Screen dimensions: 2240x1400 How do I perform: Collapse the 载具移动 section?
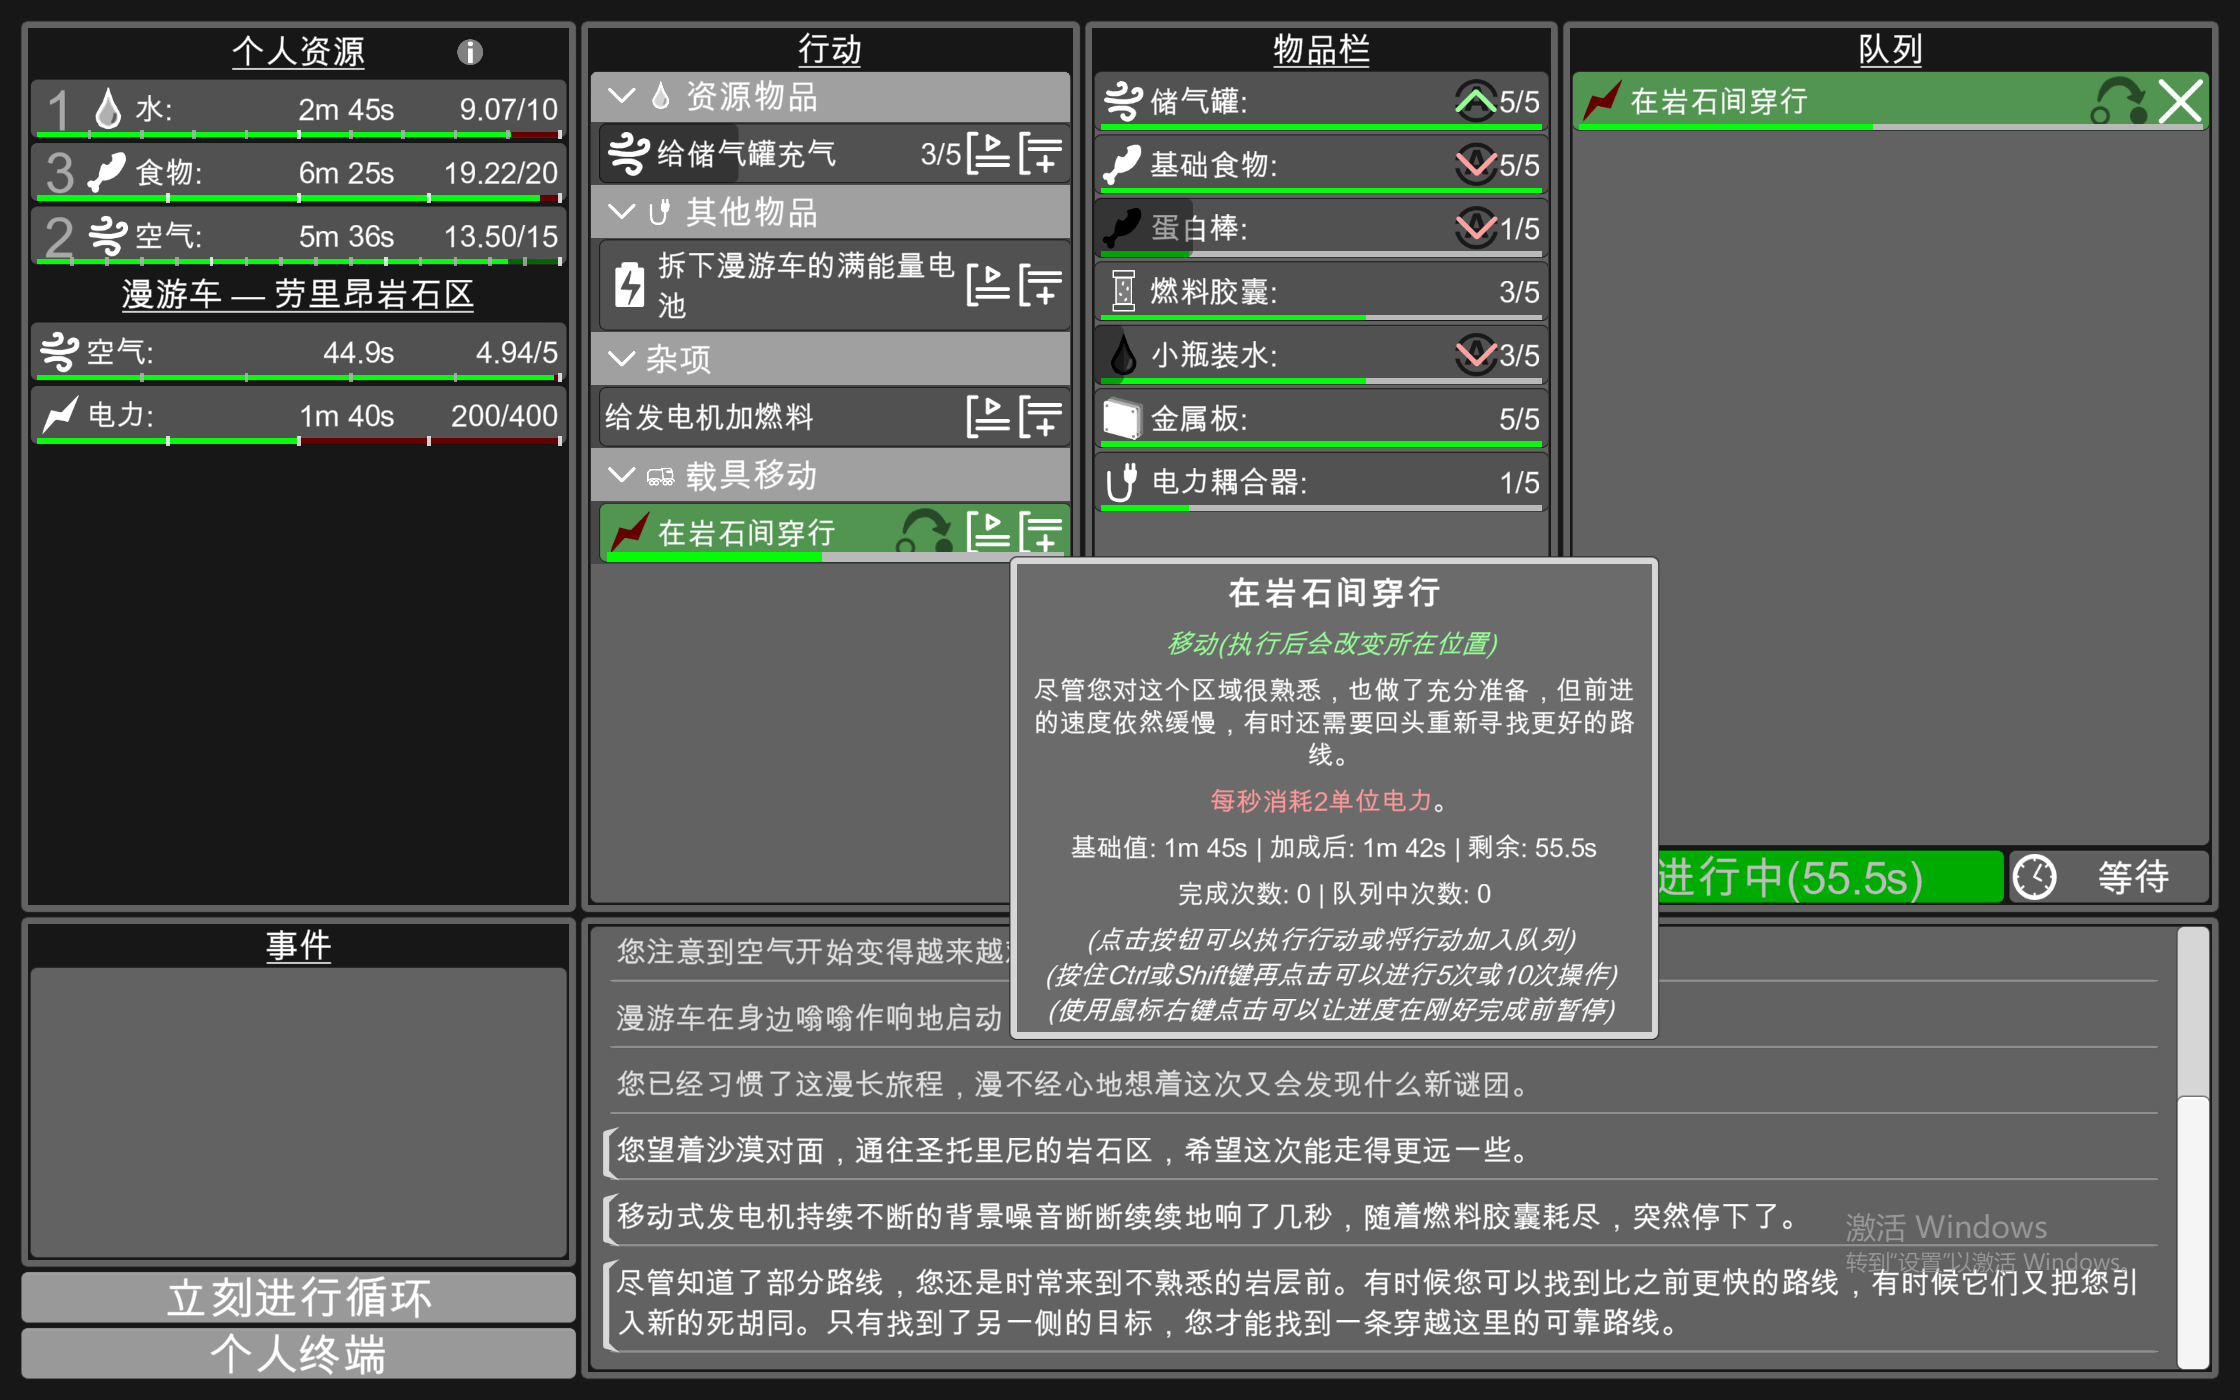622,475
